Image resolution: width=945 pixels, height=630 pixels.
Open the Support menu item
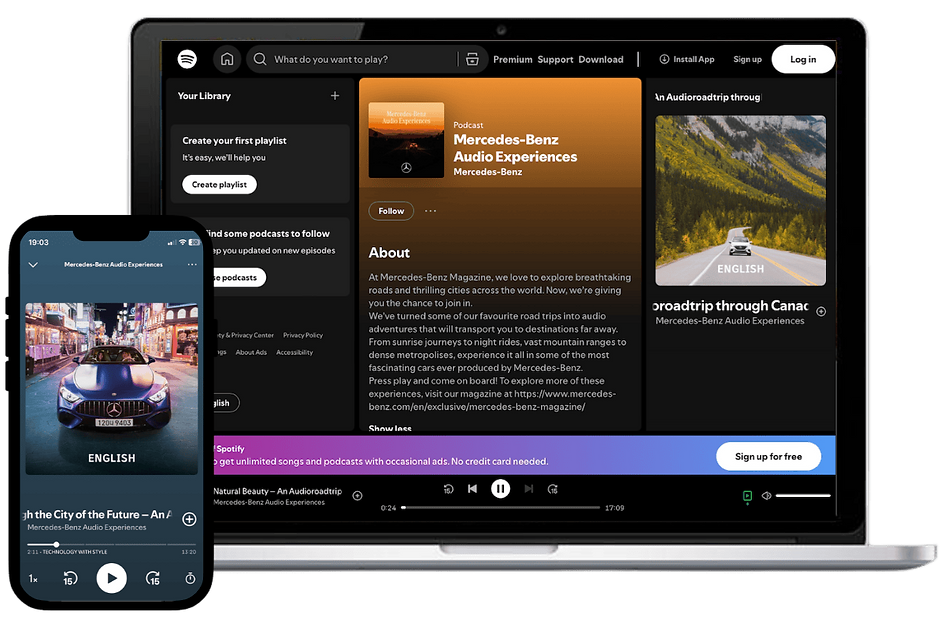coord(555,60)
